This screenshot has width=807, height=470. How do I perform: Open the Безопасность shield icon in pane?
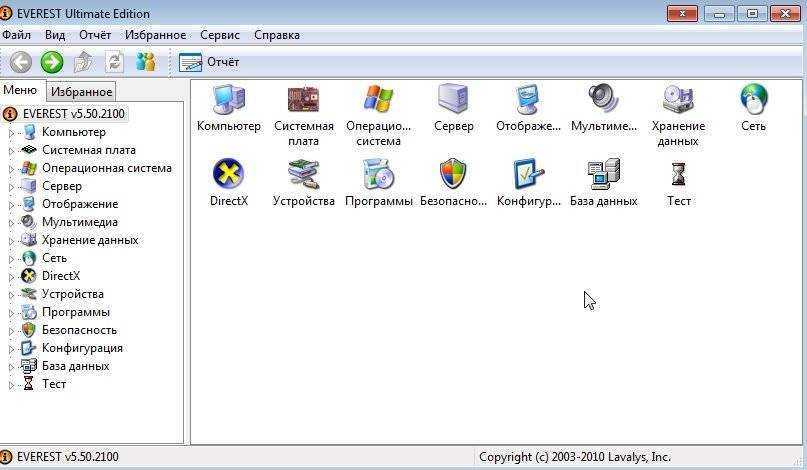click(453, 174)
